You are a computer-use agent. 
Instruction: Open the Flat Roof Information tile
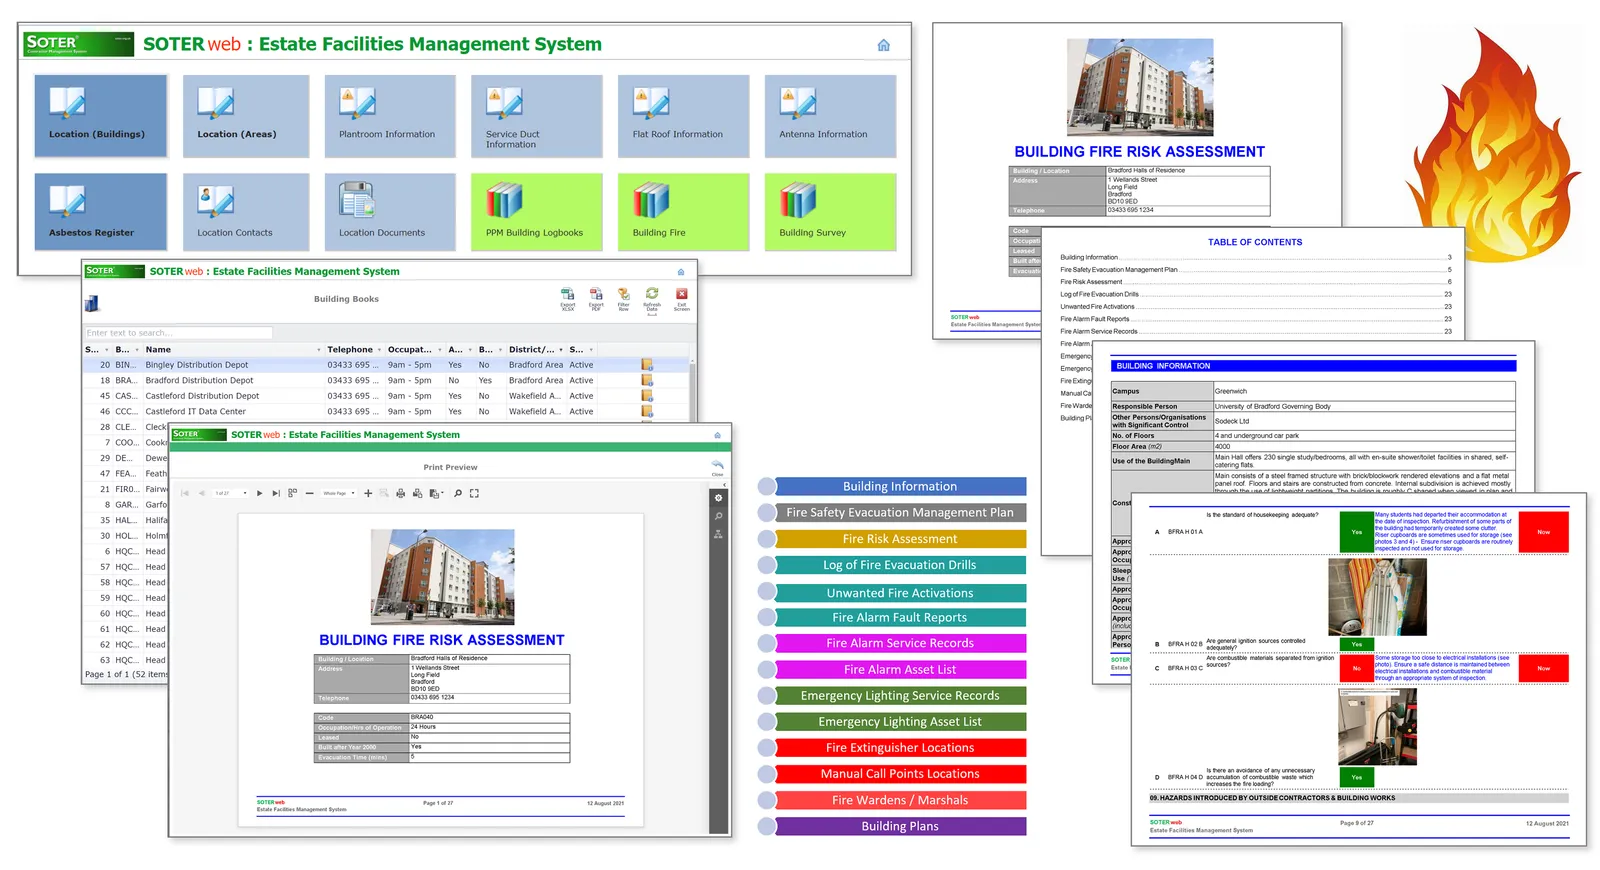coord(683,116)
